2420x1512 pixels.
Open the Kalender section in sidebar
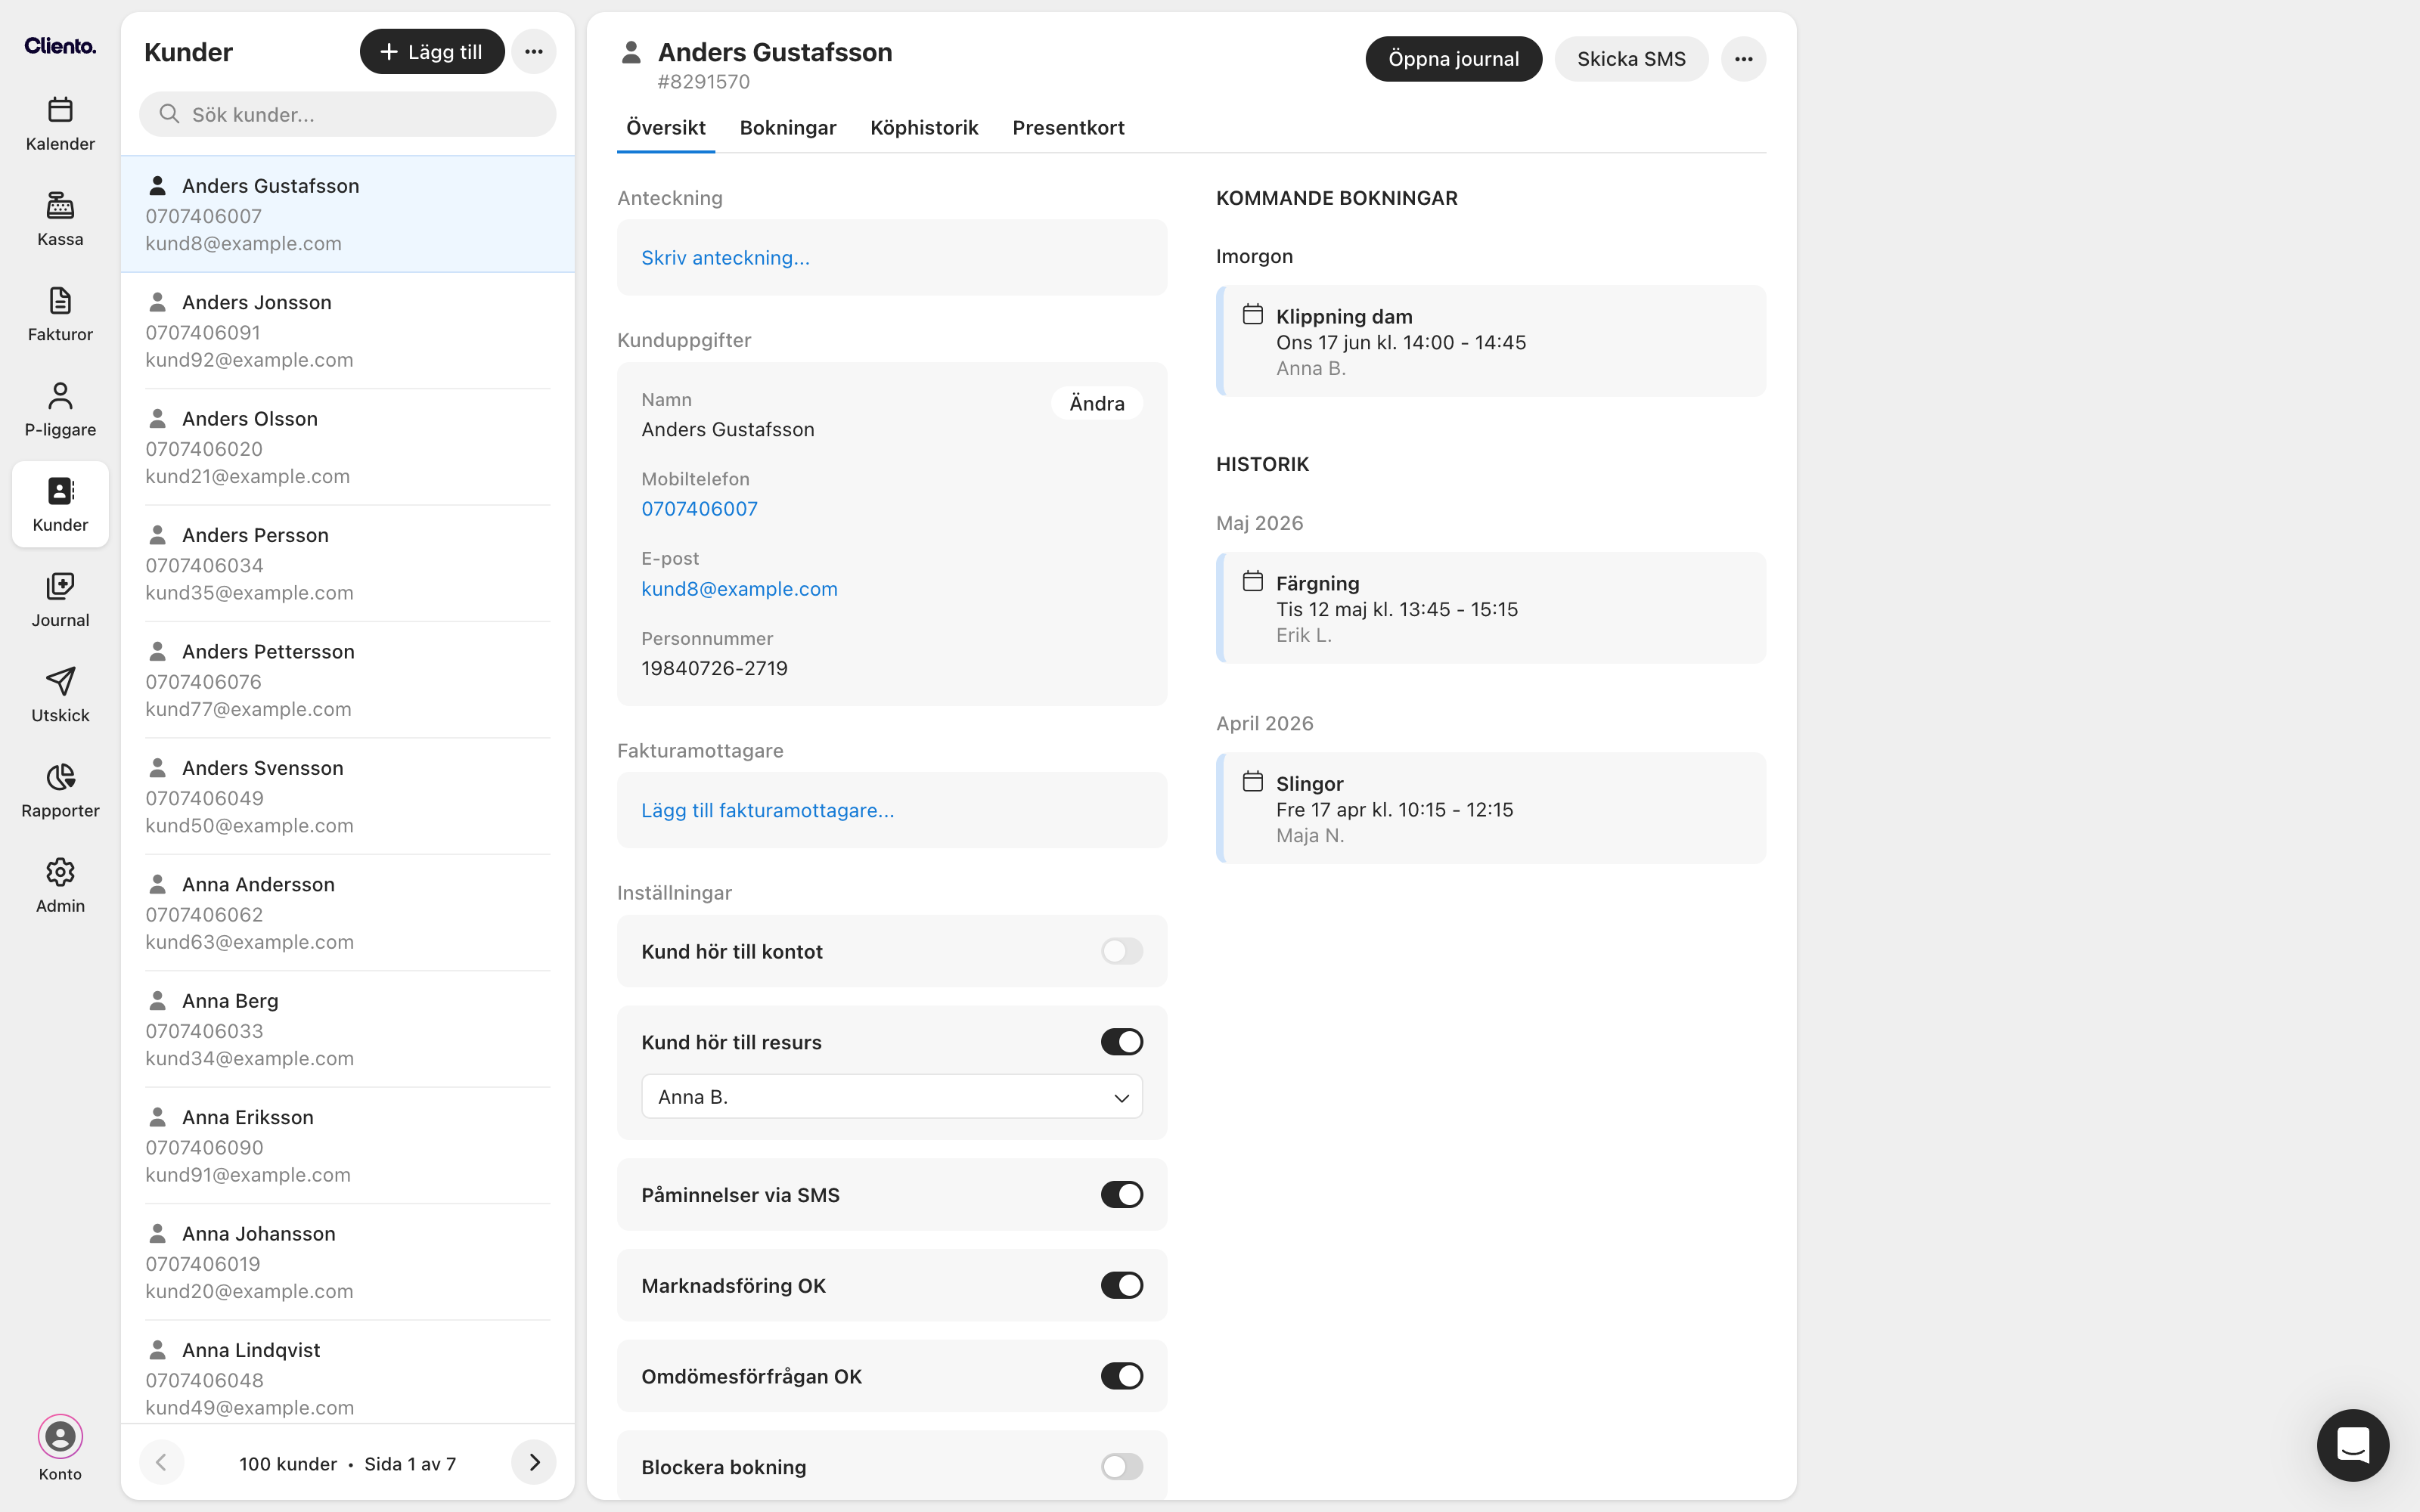(60, 124)
